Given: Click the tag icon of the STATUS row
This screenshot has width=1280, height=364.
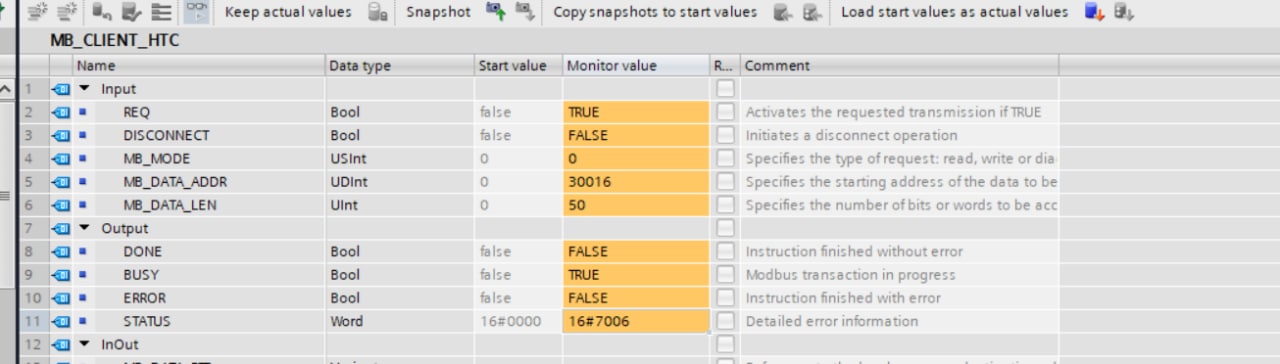Looking at the screenshot, I should click(60, 321).
